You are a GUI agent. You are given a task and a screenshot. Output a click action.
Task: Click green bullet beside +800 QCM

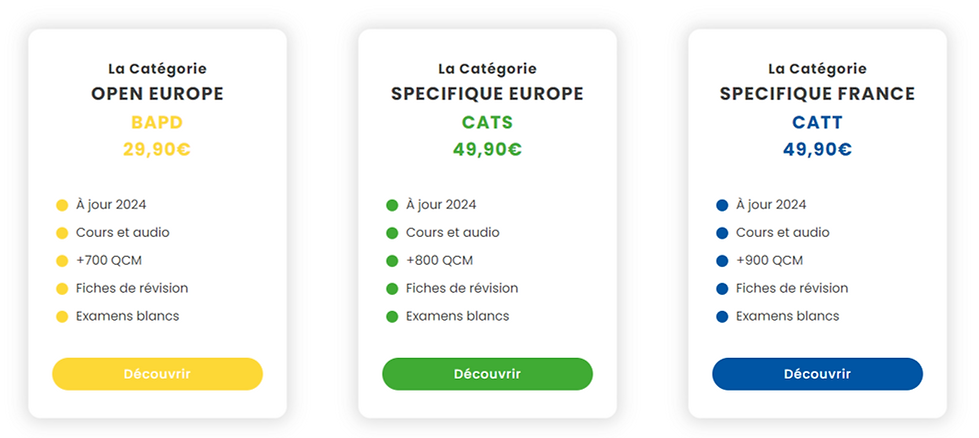[392, 261]
